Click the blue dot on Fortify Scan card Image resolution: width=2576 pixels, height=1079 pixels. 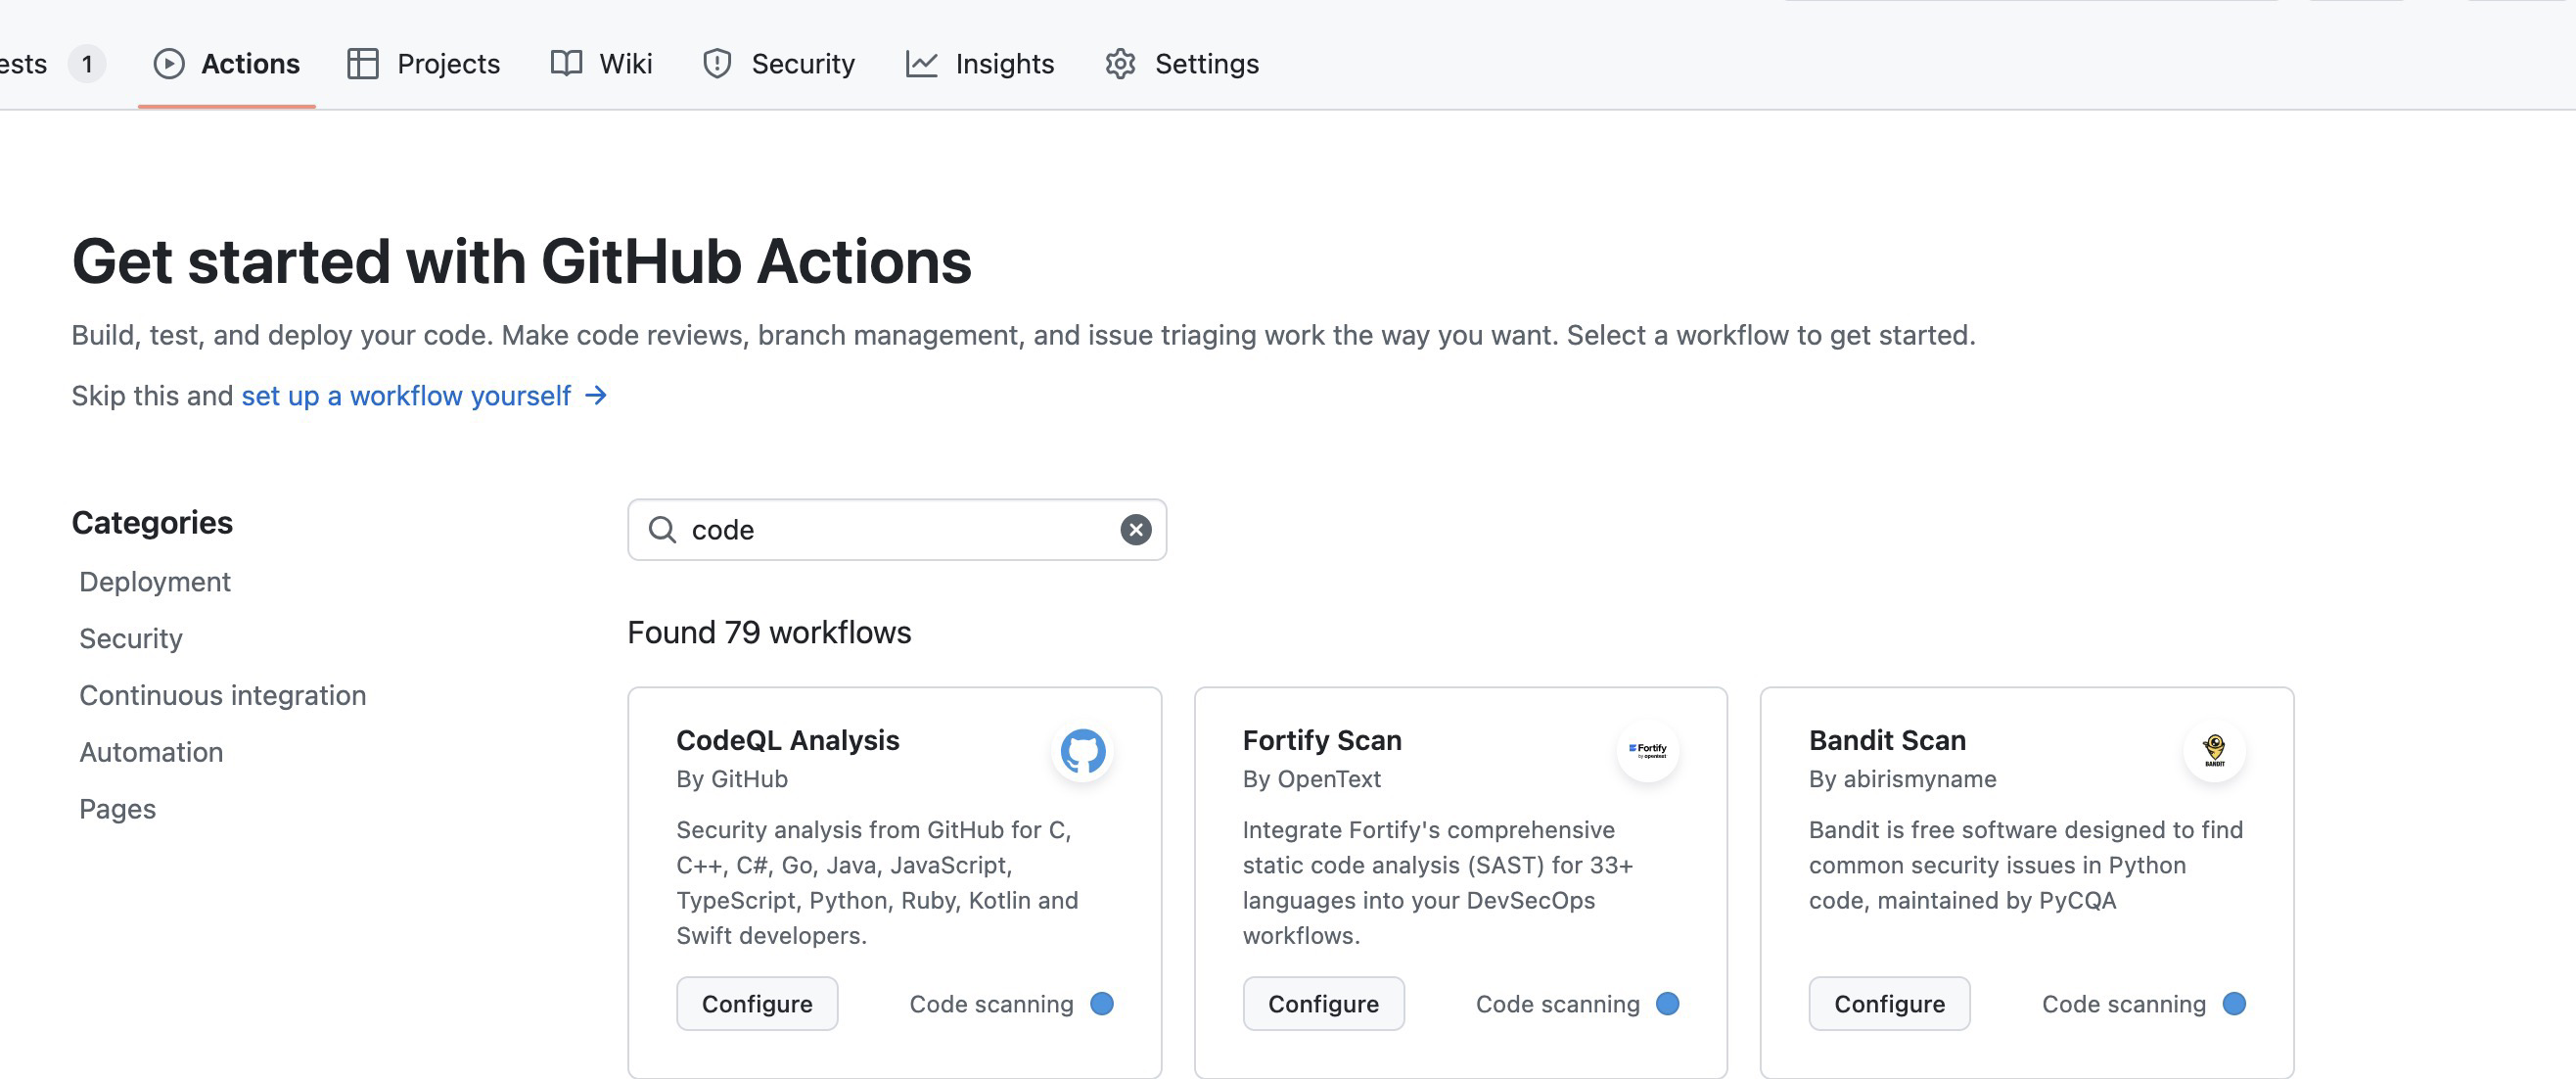tap(1667, 1003)
